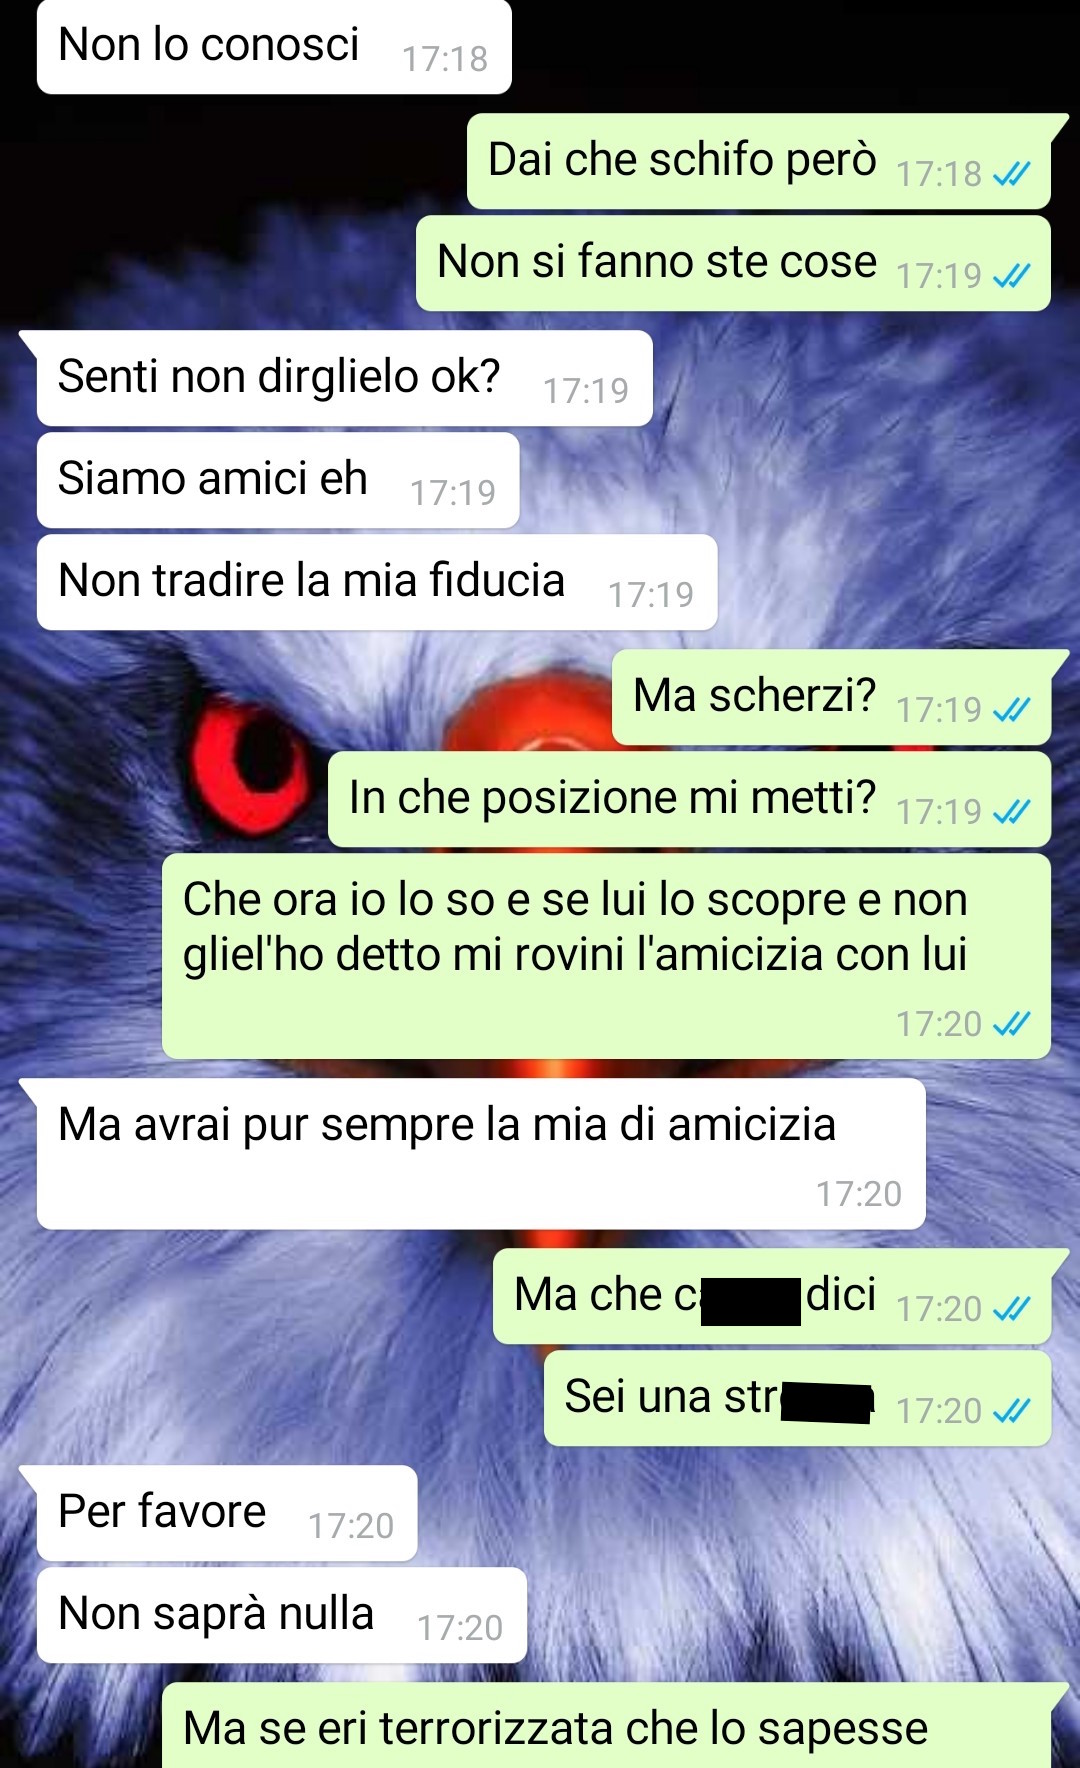1080x1768 pixels.
Task: Click double-check icon next to 'Non si fanno ste cose'
Action: pyautogui.click(x=1012, y=276)
